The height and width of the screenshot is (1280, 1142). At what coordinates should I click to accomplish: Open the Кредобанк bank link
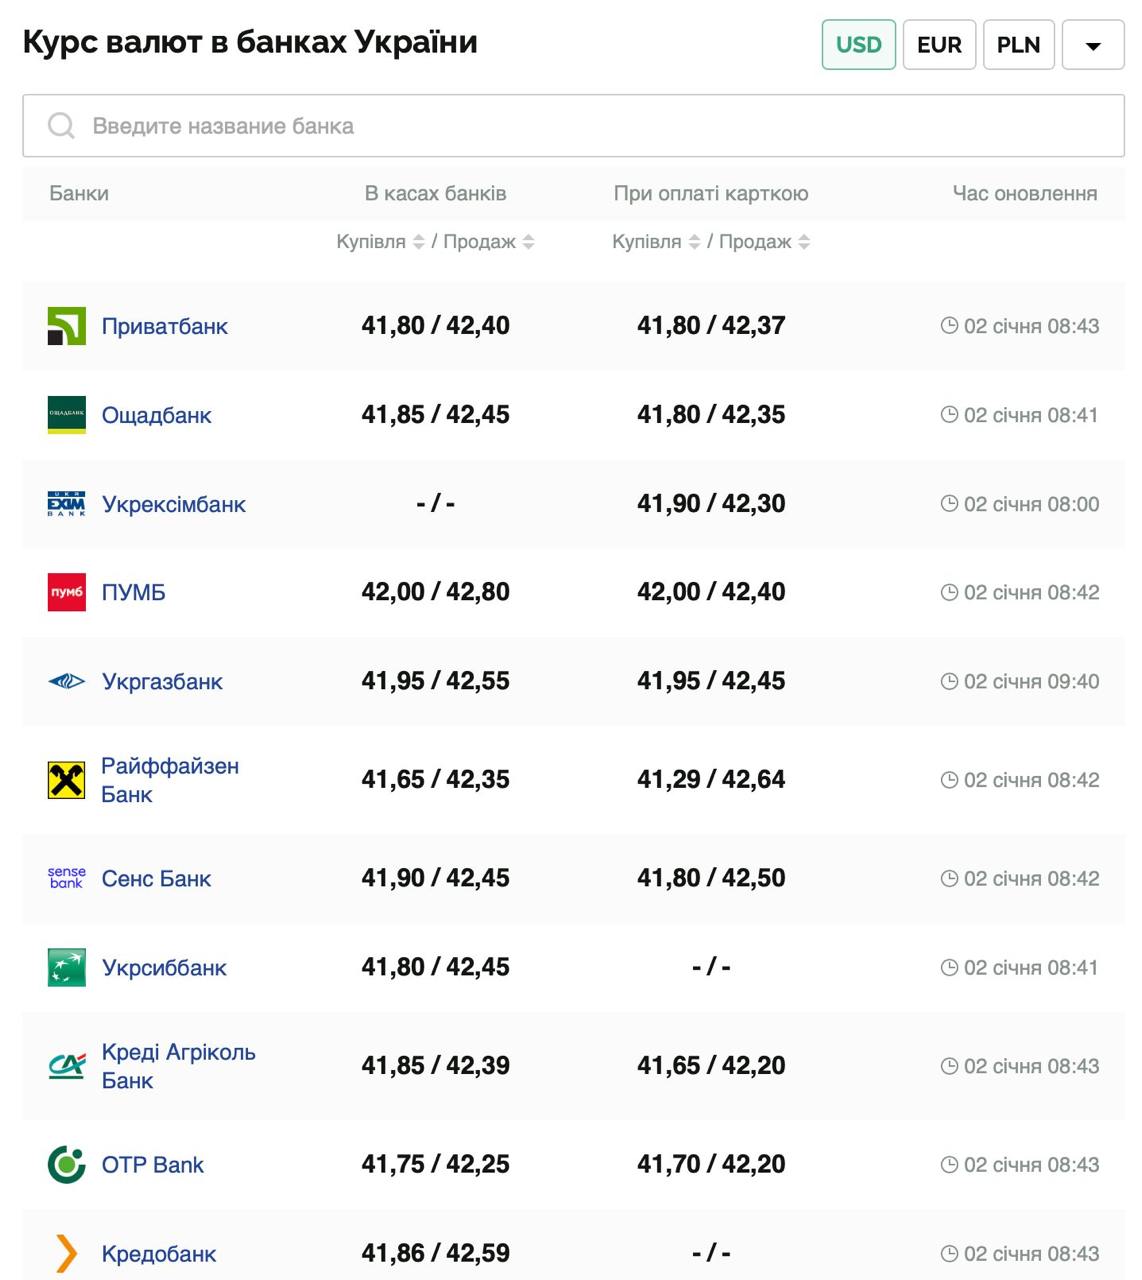[x=159, y=1254]
